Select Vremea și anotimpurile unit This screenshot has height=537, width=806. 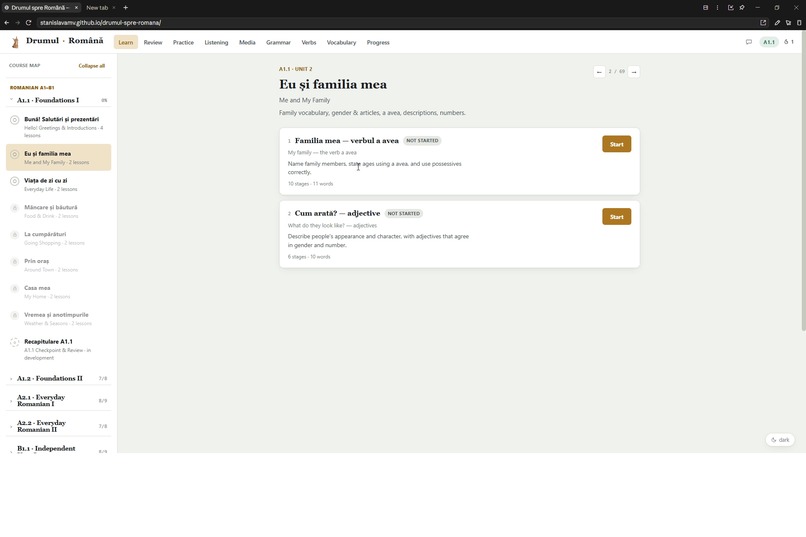tap(59, 319)
